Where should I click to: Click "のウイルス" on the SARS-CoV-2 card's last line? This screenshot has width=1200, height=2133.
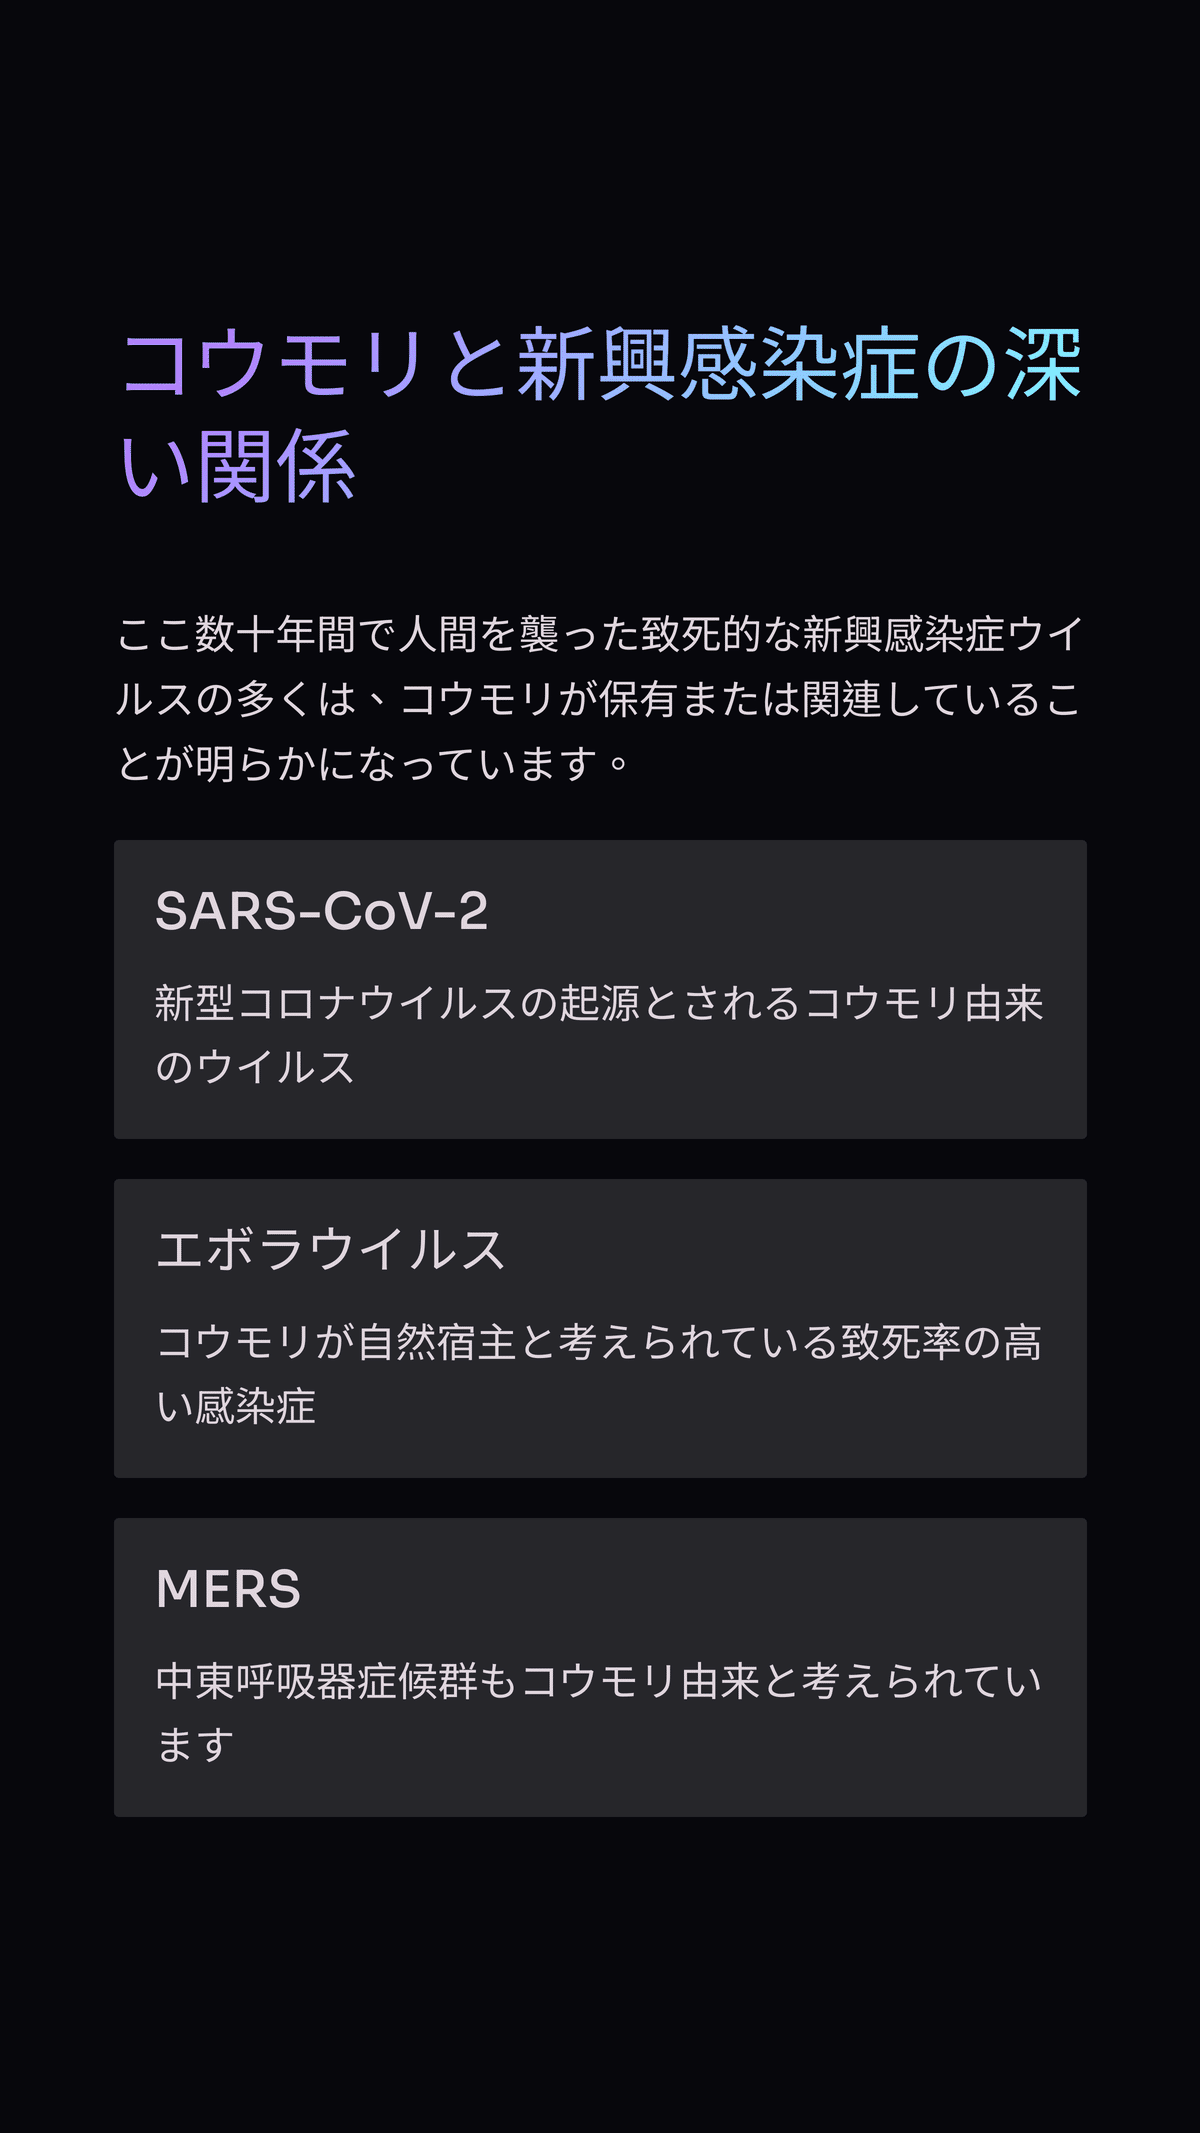(255, 1067)
